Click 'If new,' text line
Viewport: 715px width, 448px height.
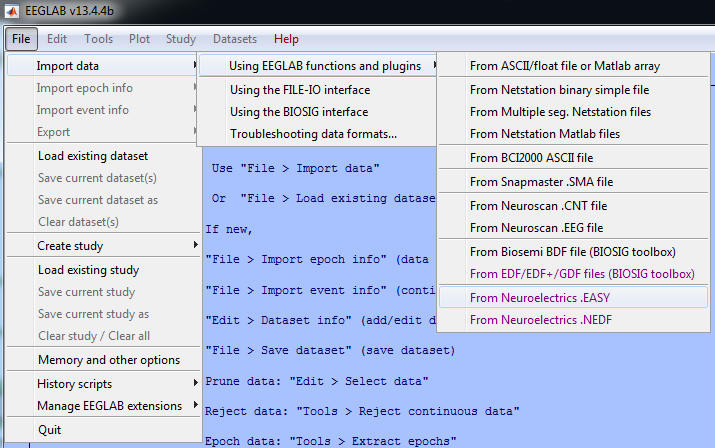coord(229,229)
